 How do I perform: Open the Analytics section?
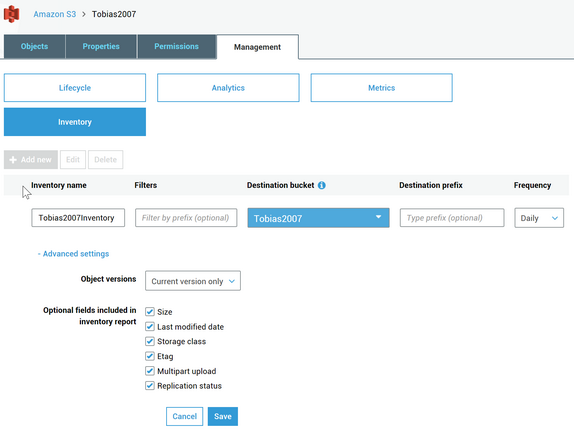pyautogui.click(x=228, y=88)
